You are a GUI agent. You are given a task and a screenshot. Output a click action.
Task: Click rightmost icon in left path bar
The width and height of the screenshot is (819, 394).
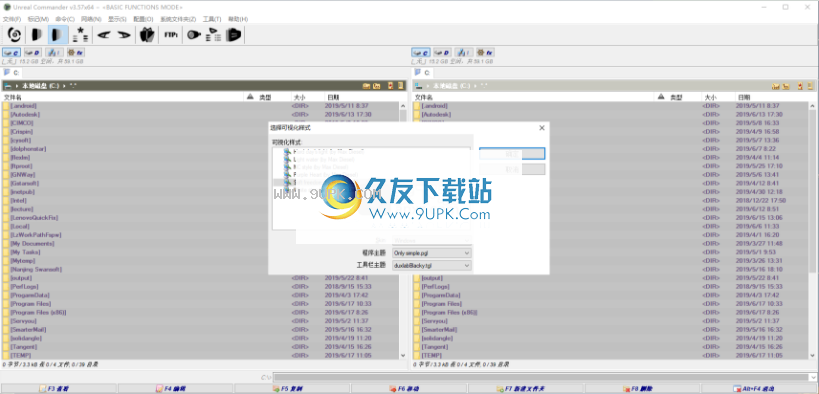pos(401,86)
